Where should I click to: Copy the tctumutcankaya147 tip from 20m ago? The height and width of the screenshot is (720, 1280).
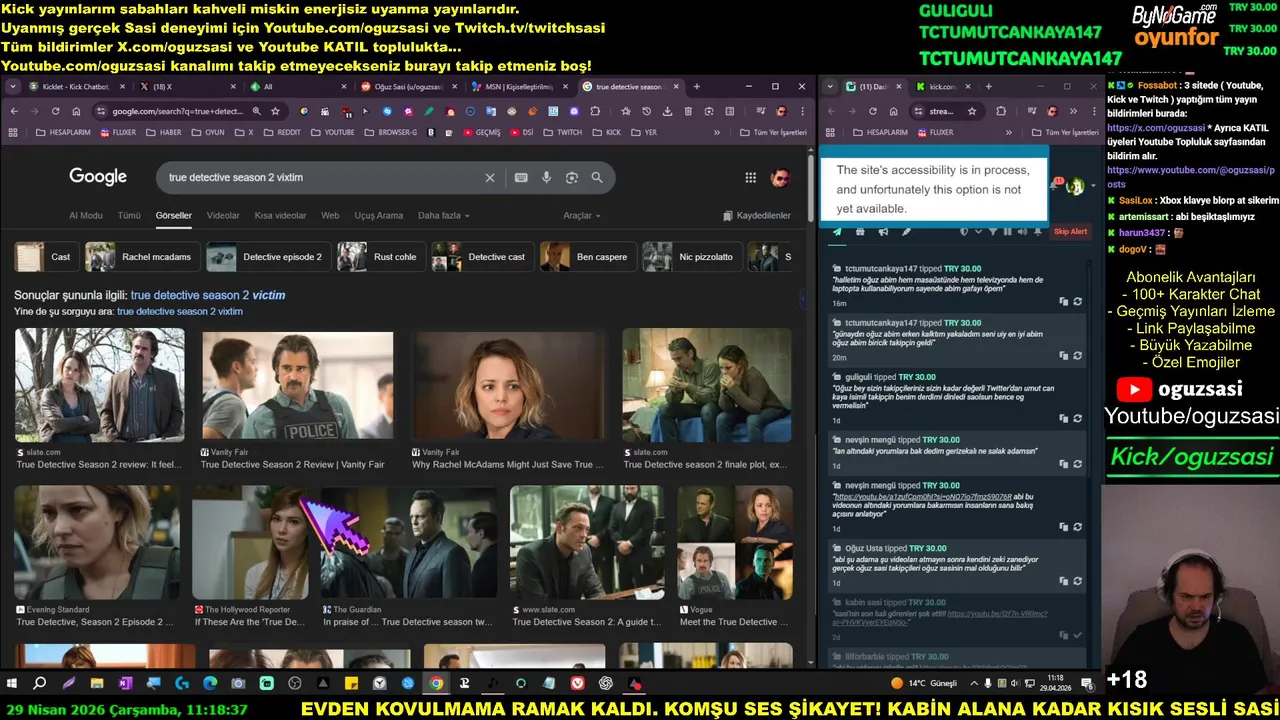(1064, 355)
